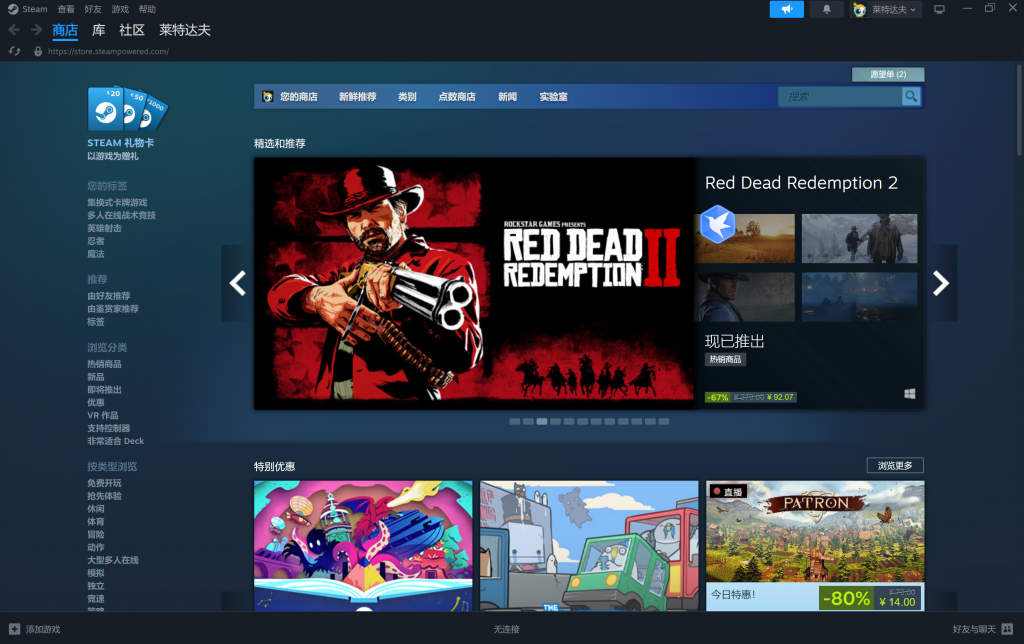1024x644 pixels.
Task: Open the Patron game special offer
Action: click(815, 546)
